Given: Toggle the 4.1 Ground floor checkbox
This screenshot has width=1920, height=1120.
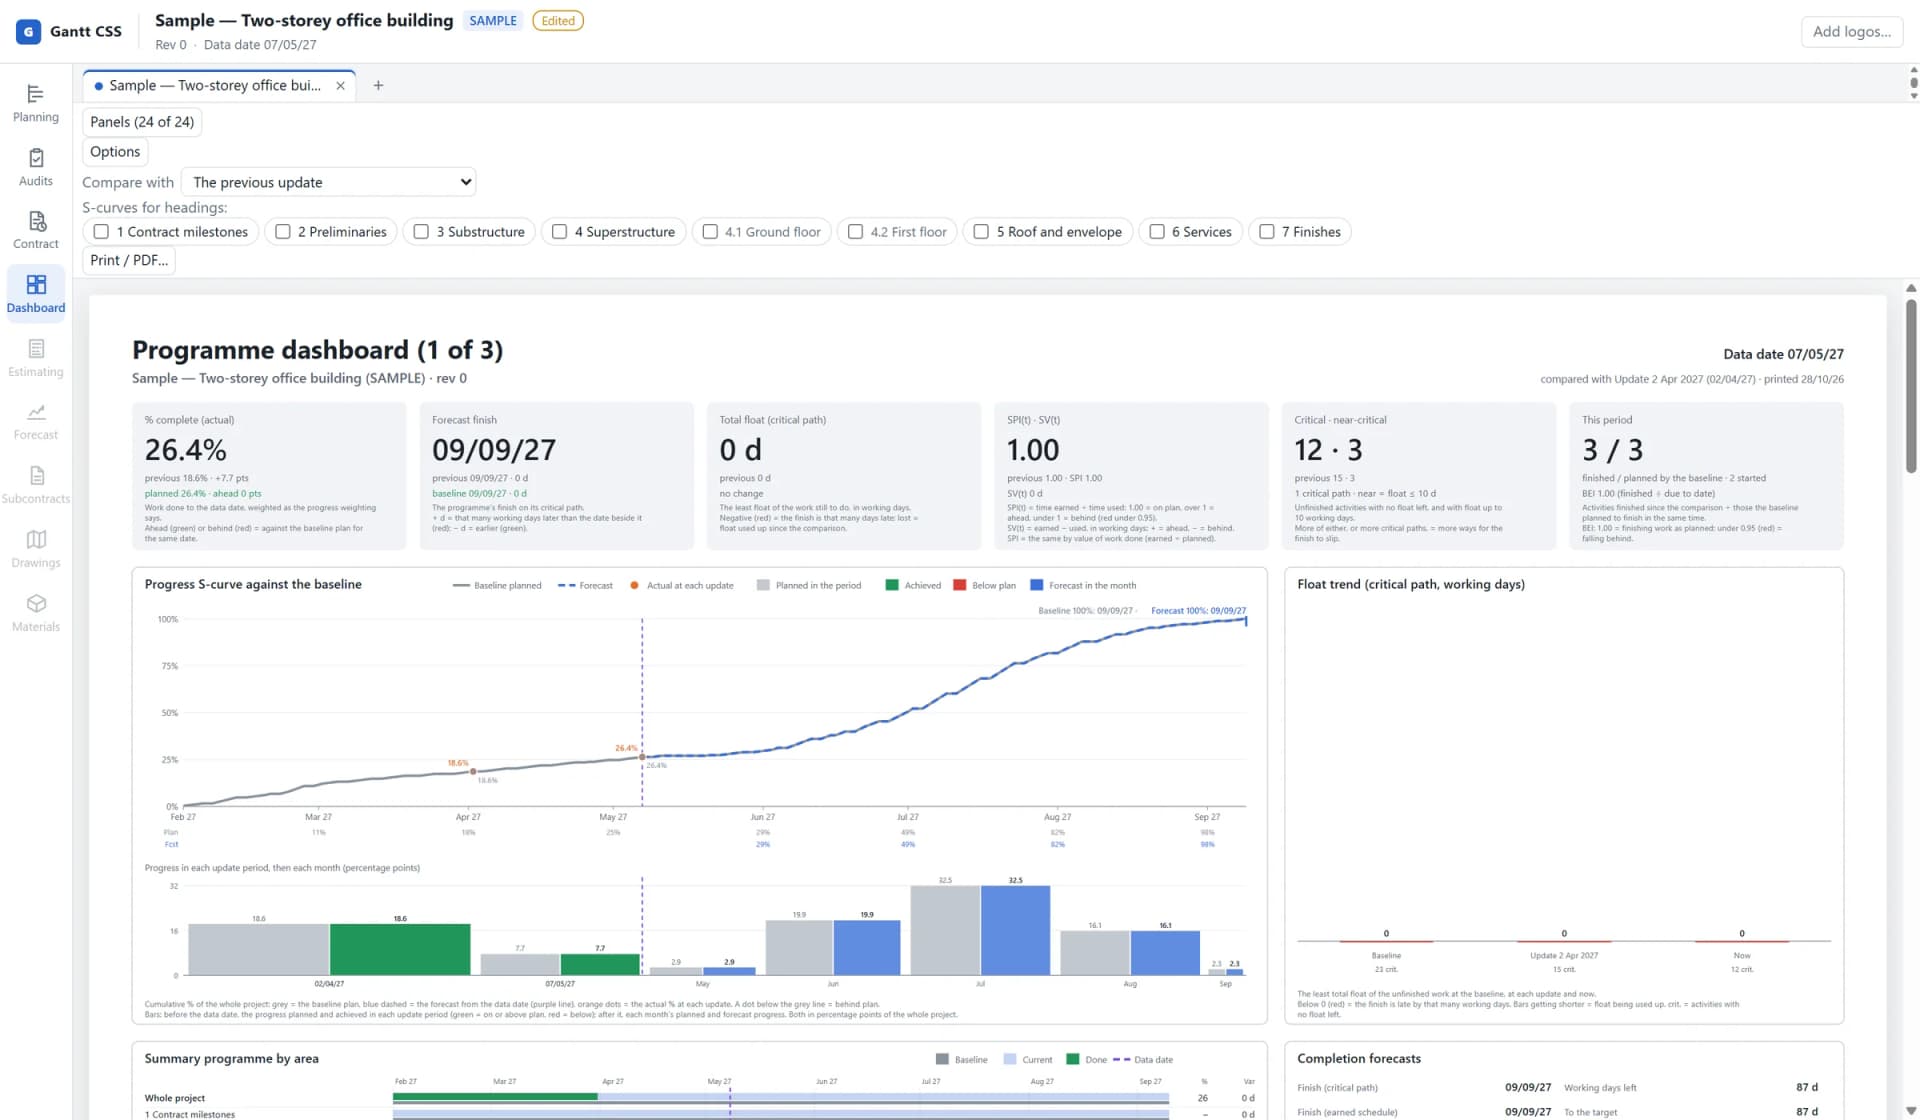Looking at the screenshot, I should click(x=710, y=232).
